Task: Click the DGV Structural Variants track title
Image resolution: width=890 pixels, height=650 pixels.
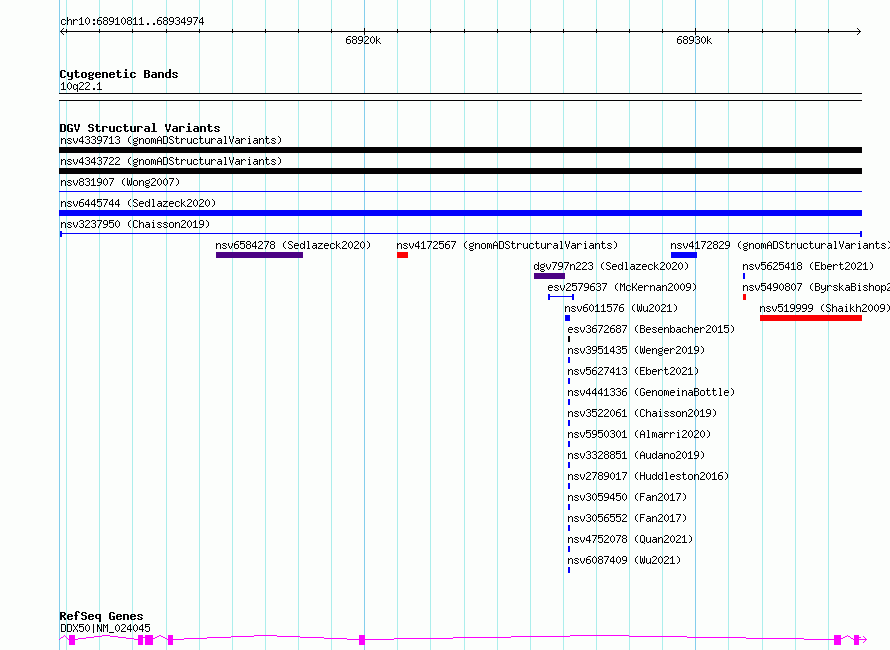Action: click(x=140, y=128)
